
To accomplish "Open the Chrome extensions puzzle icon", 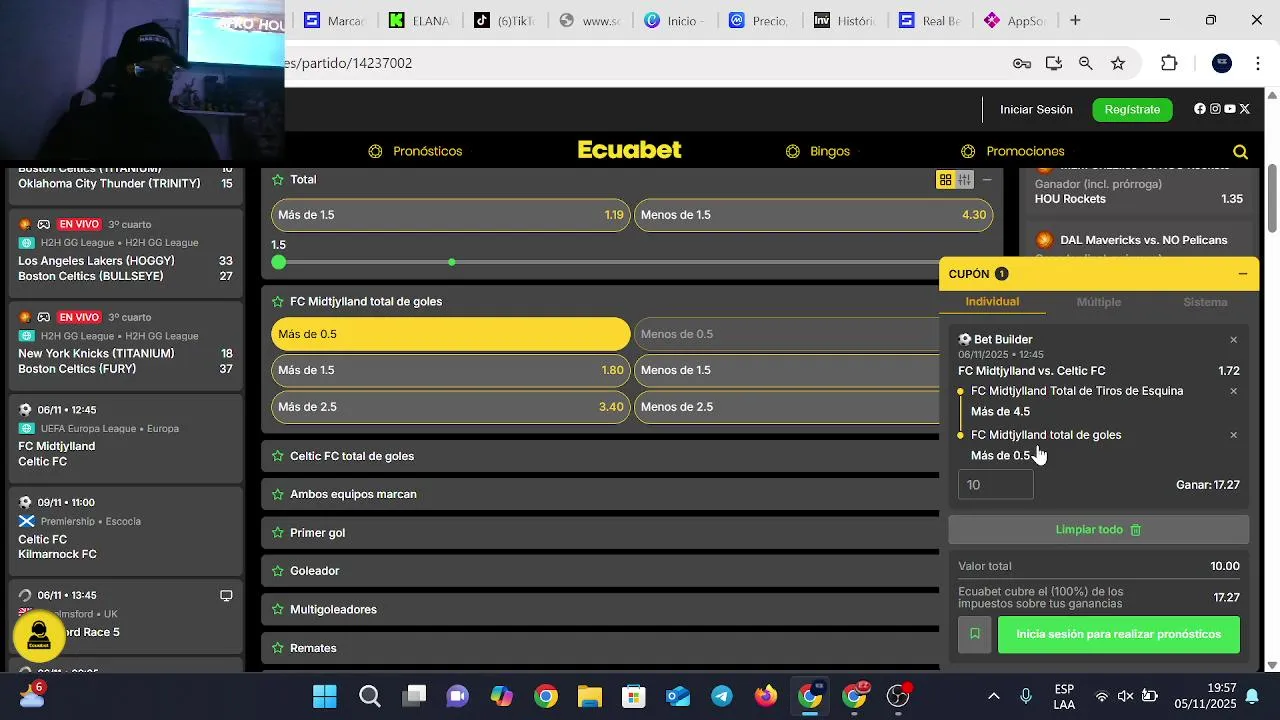I will coord(1169,63).
